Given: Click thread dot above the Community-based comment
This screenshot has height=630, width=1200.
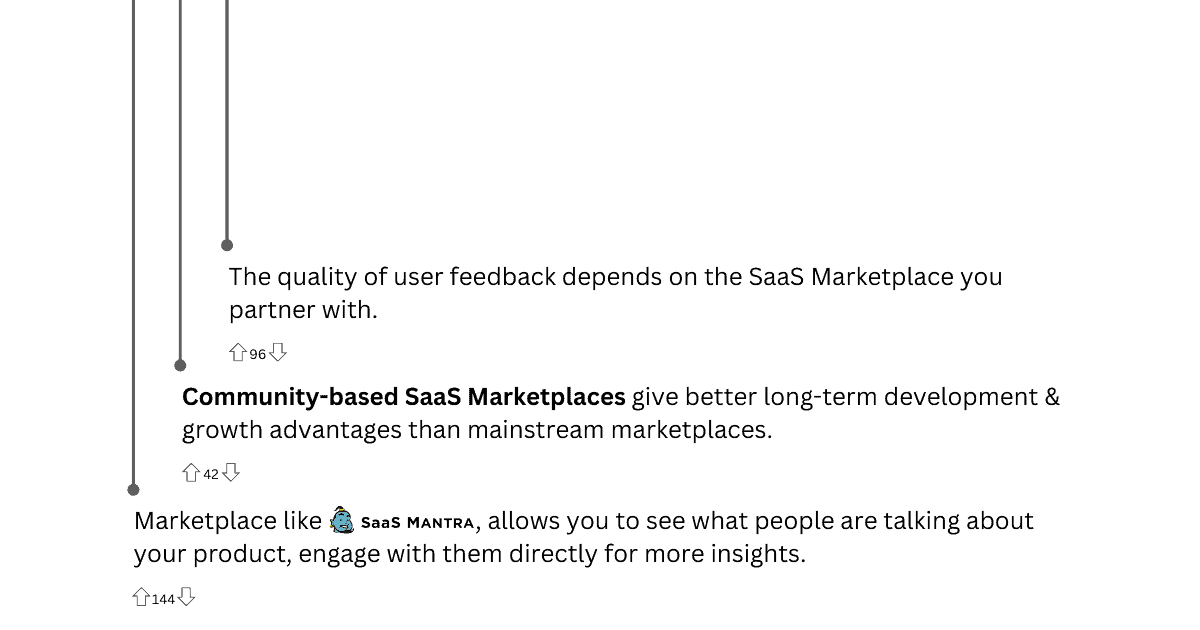Looking at the screenshot, I should [180, 366].
